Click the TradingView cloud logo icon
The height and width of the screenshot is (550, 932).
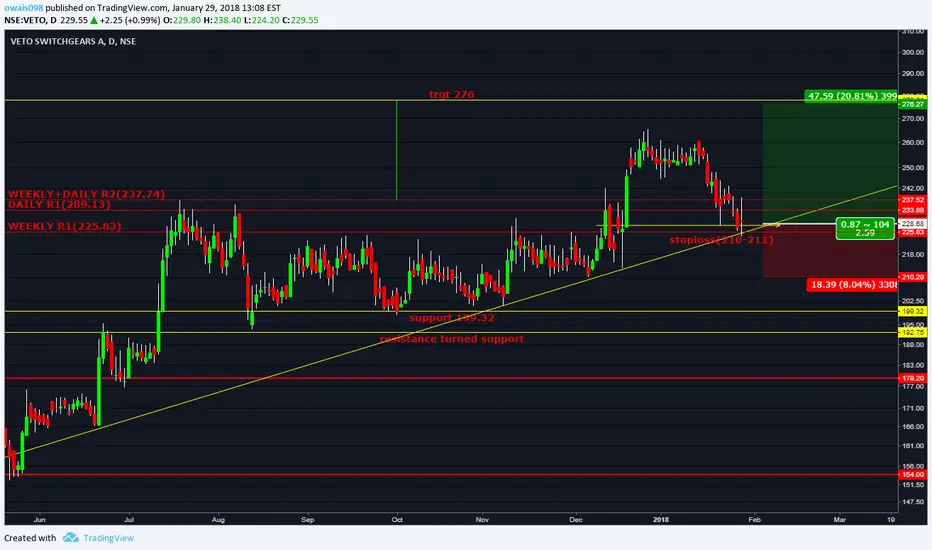[71, 538]
